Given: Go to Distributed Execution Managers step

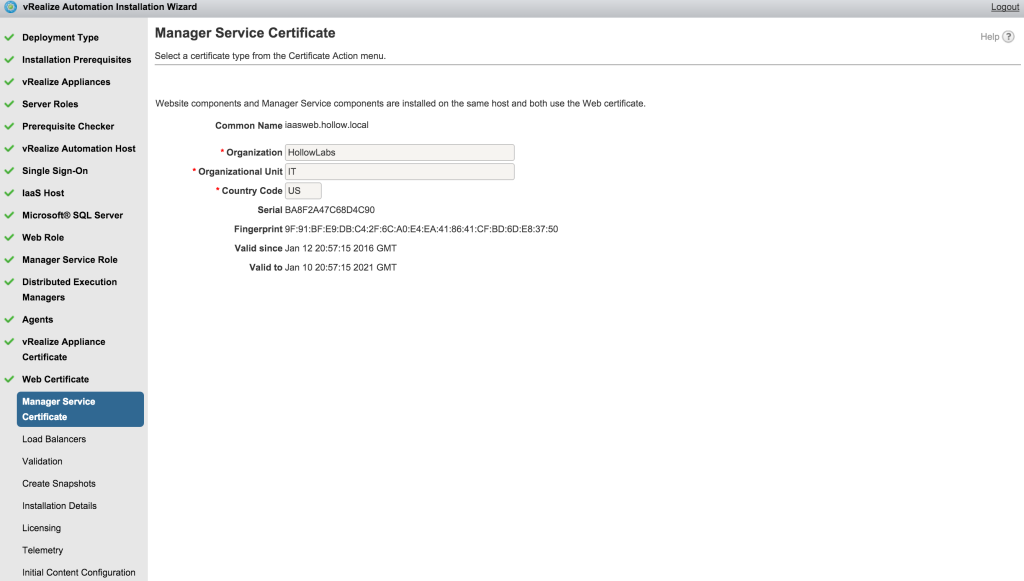Looking at the screenshot, I should pyautogui.click(x=69, y=290).
